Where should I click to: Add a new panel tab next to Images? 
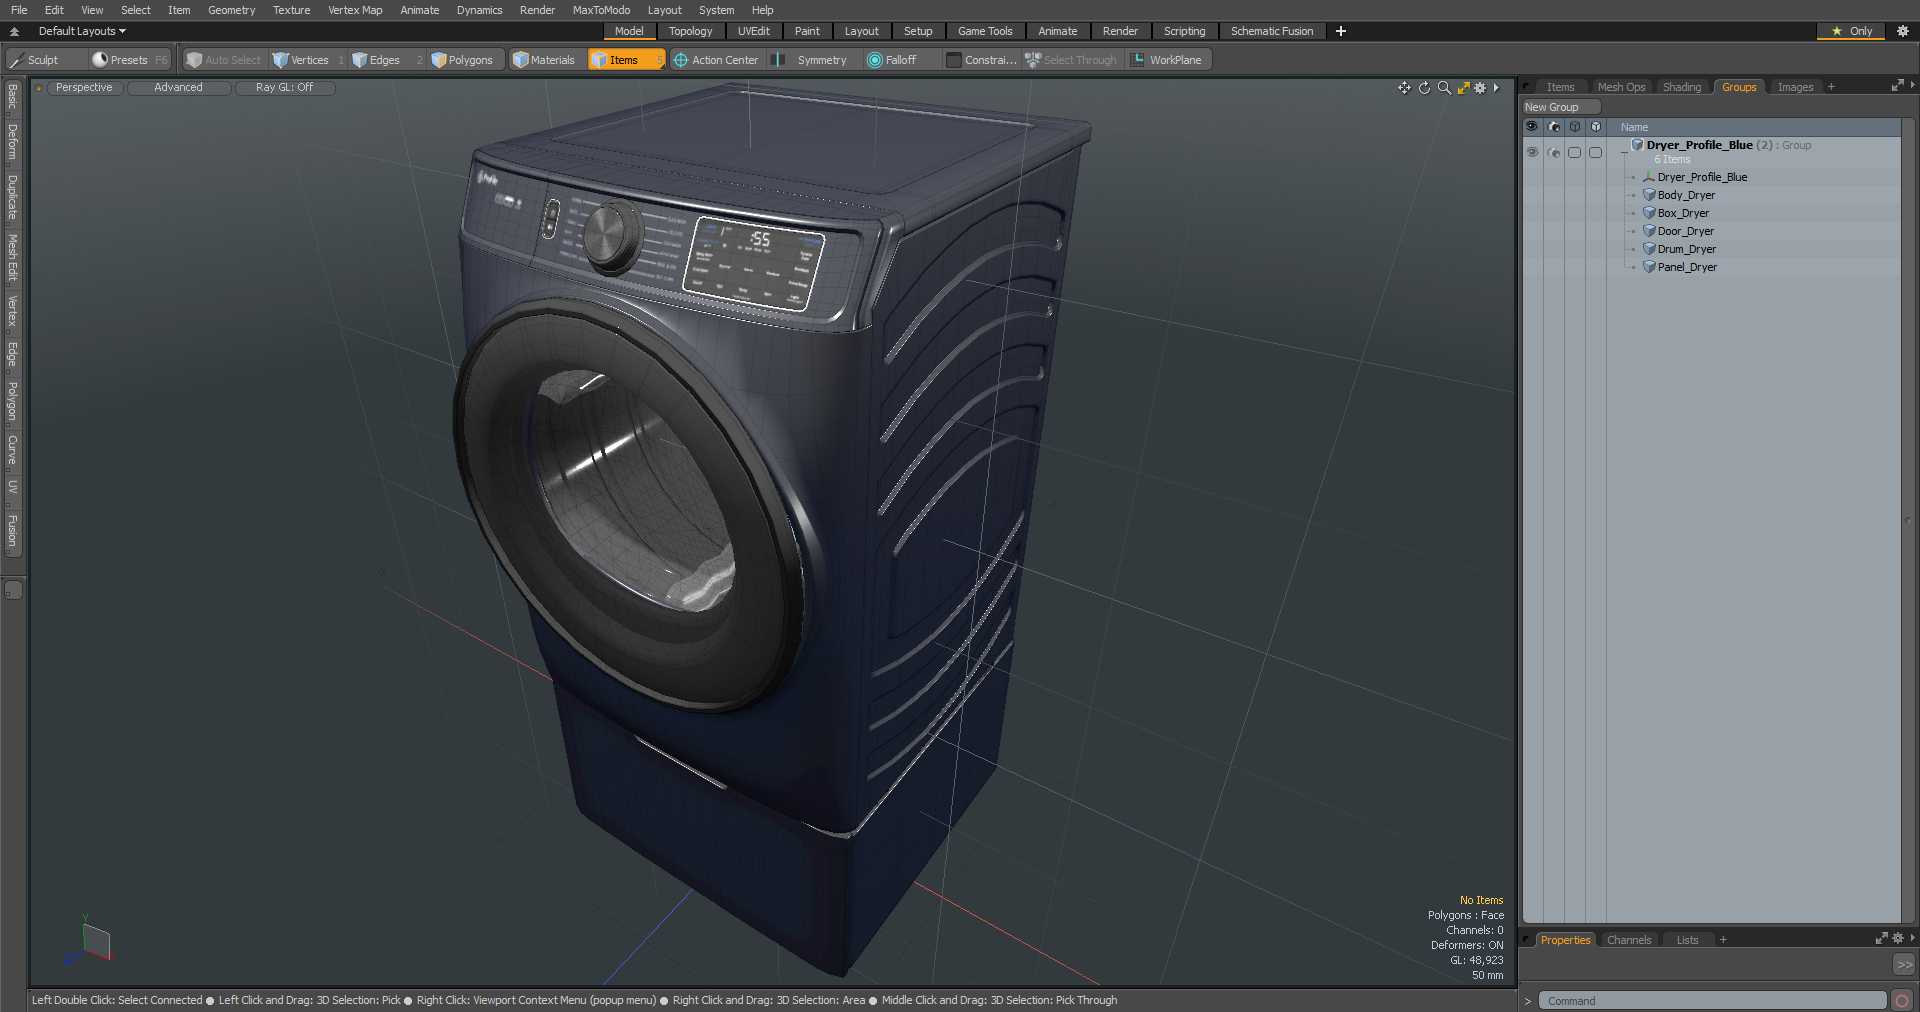[1831, 87]
